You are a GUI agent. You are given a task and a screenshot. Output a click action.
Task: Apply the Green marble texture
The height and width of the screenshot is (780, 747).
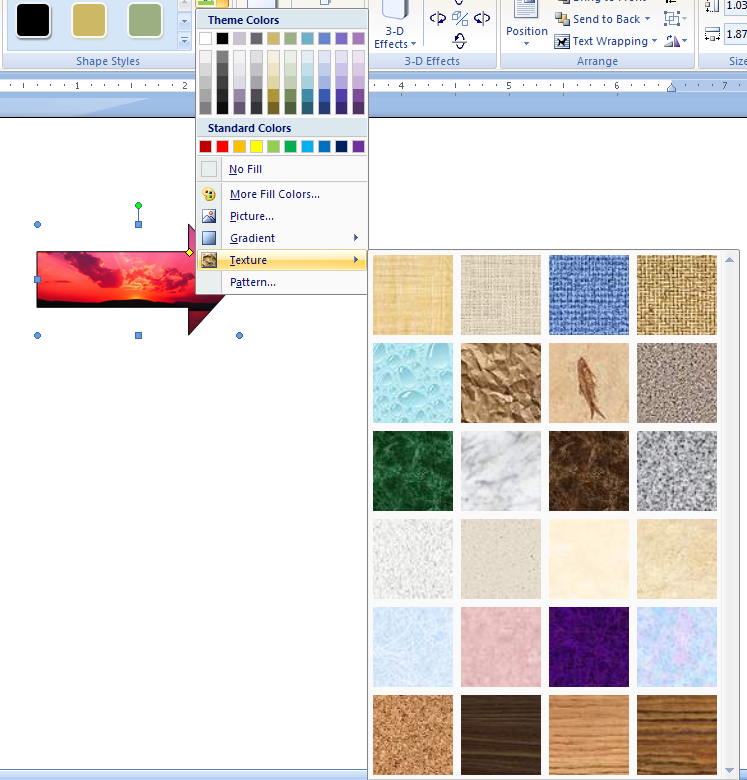pyautogui.click(x=413, y=471)
